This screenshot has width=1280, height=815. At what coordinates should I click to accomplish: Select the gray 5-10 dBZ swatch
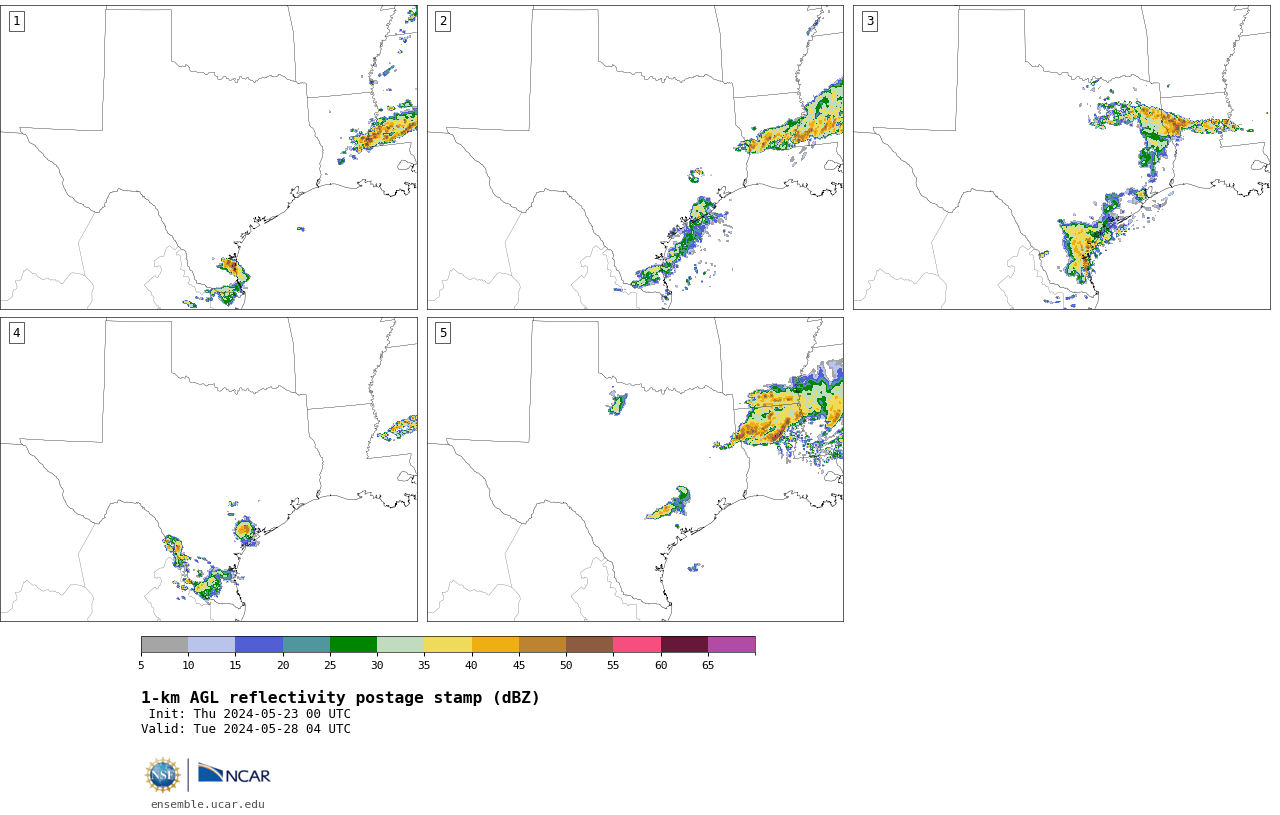(x=164, y=644)
